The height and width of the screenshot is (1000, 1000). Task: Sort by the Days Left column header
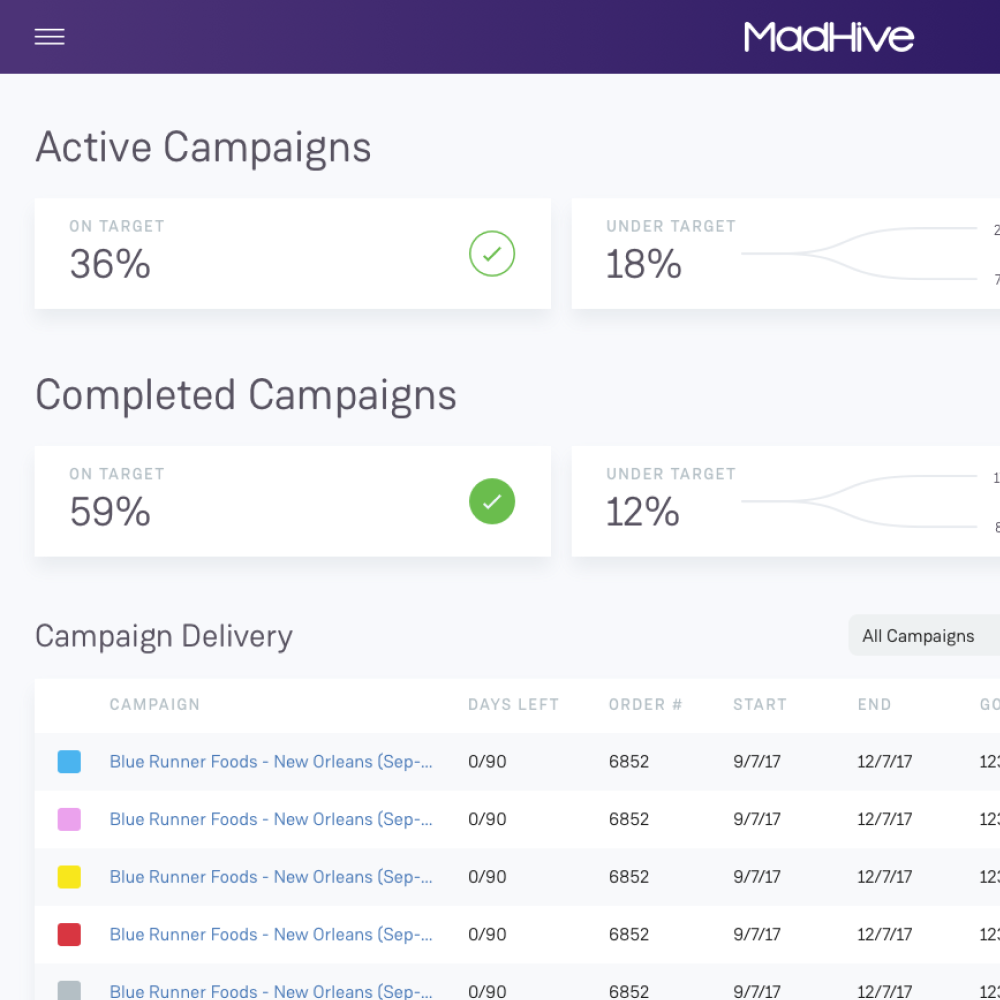click(513, 705)
